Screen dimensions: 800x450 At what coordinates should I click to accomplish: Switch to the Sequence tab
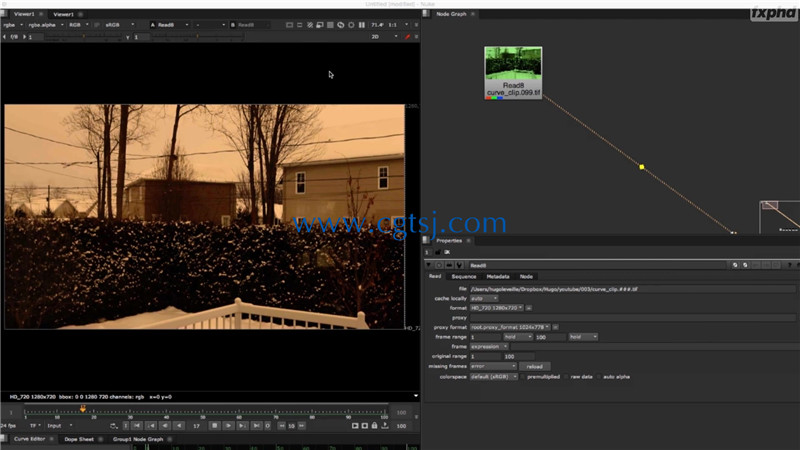pyautogui.click(x=464, y=277)
